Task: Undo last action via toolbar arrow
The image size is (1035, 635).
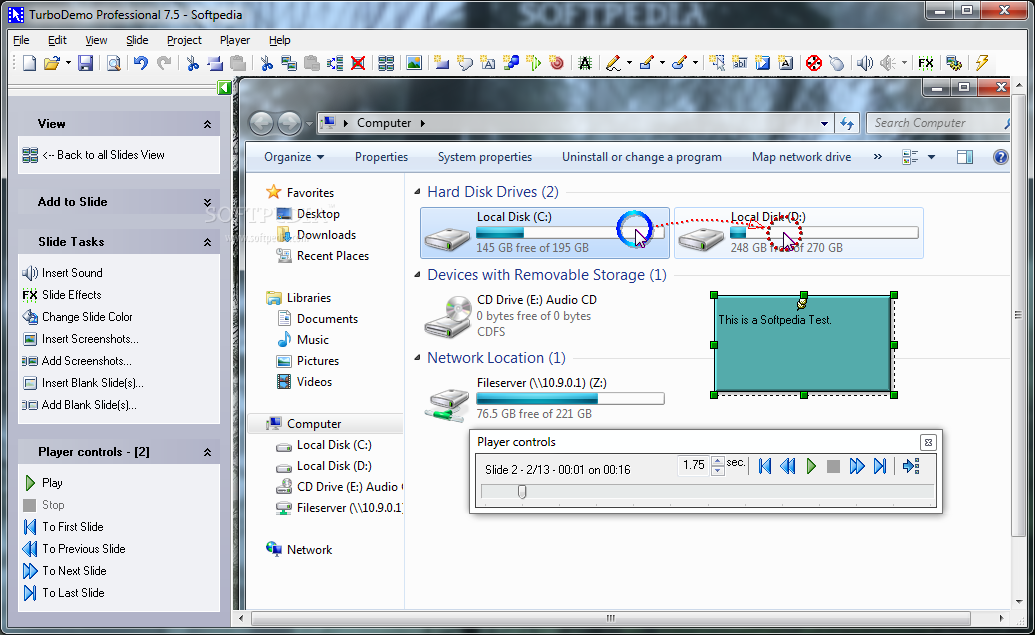Action: point(141,63)
